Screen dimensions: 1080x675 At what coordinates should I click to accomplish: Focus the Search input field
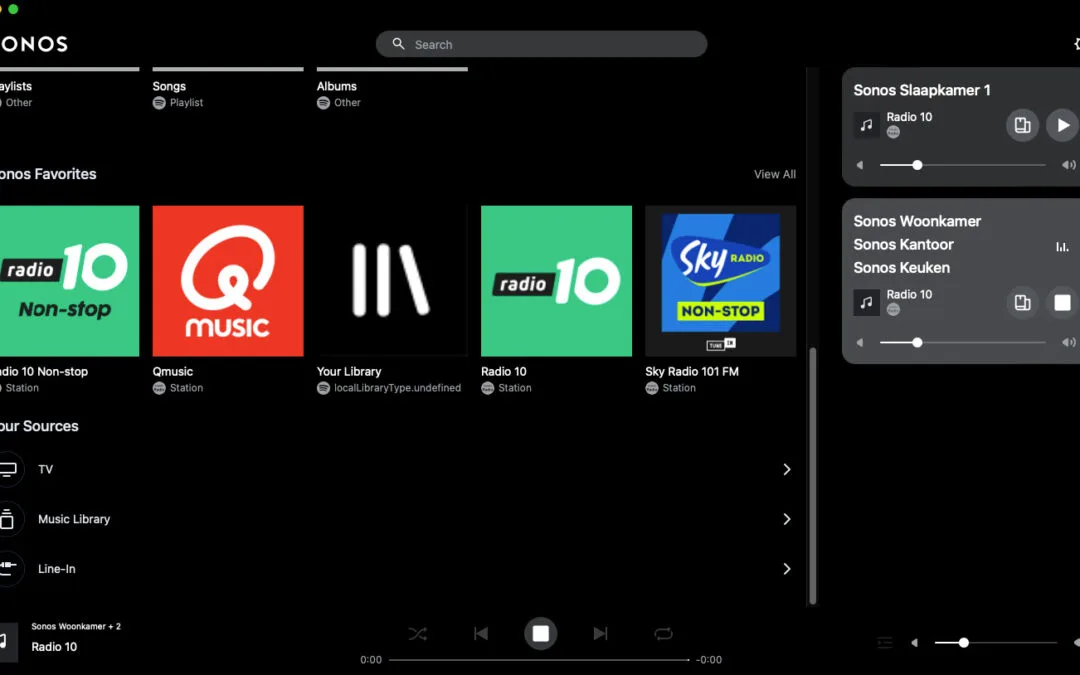point(541,44)
